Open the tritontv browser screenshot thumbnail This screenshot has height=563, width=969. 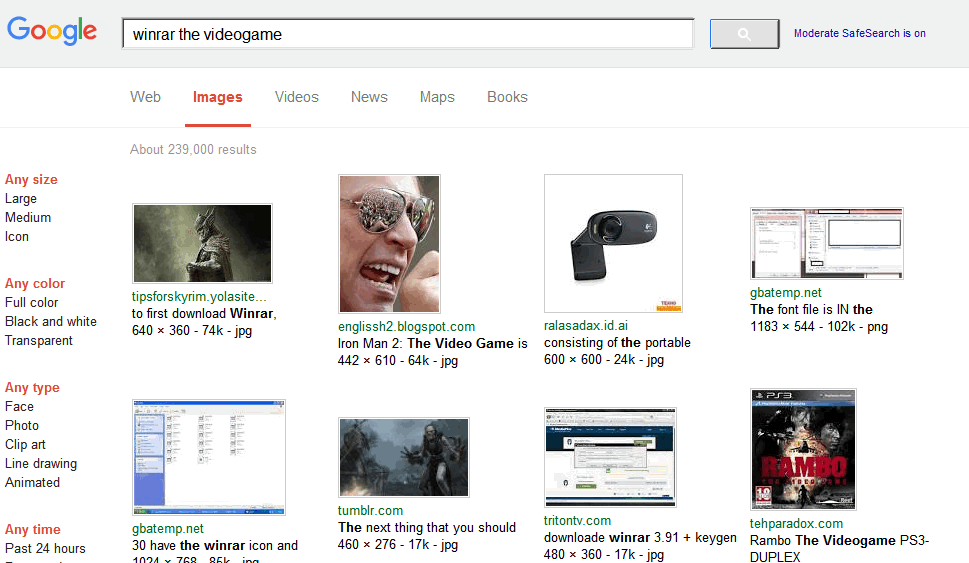[610, 457]
